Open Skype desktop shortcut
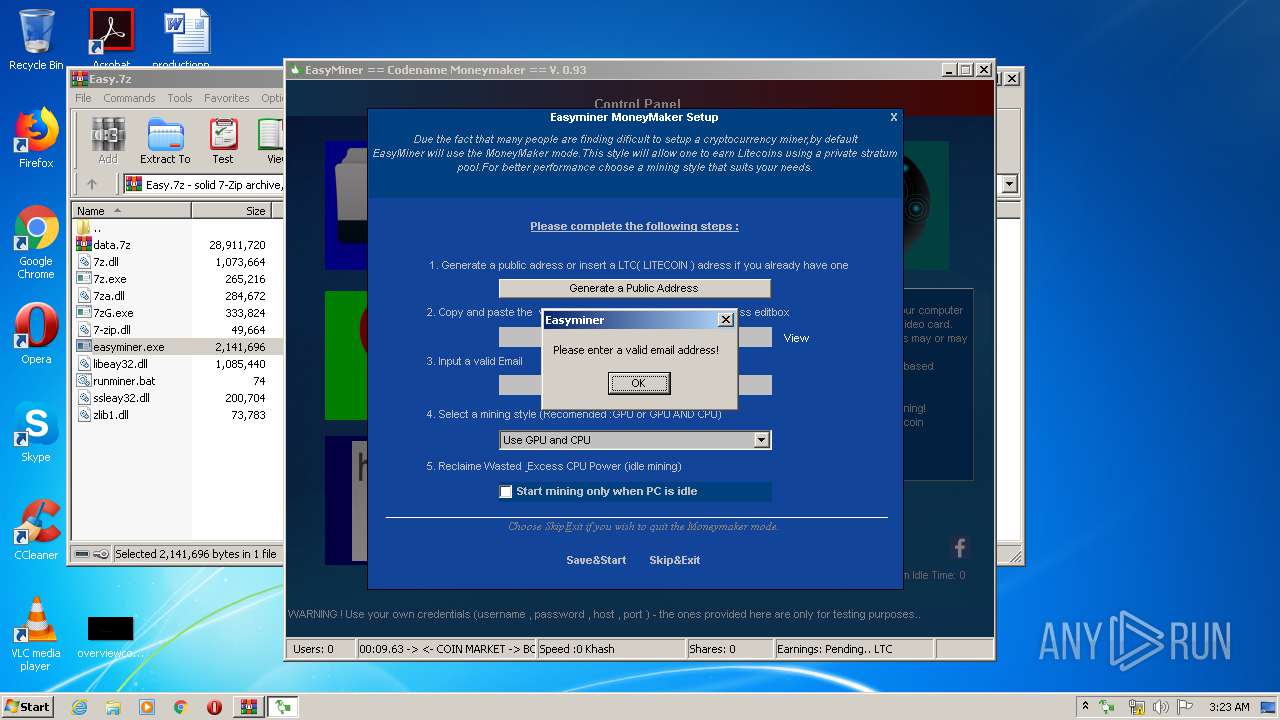 (x=36, y=432)
